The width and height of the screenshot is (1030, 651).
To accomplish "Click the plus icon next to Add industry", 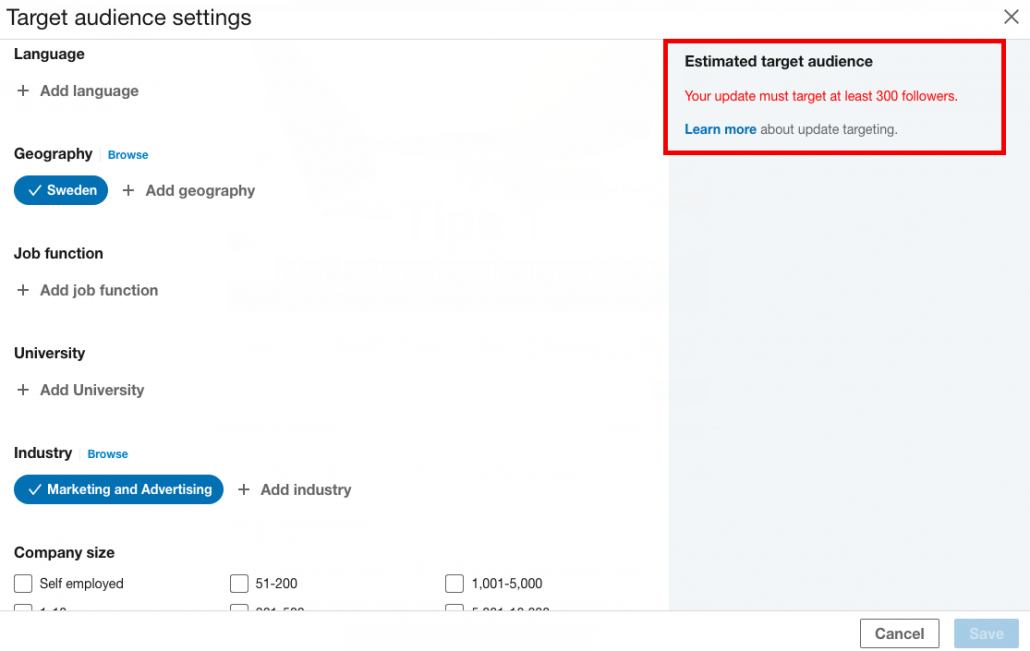I will [x=245, y=489].
